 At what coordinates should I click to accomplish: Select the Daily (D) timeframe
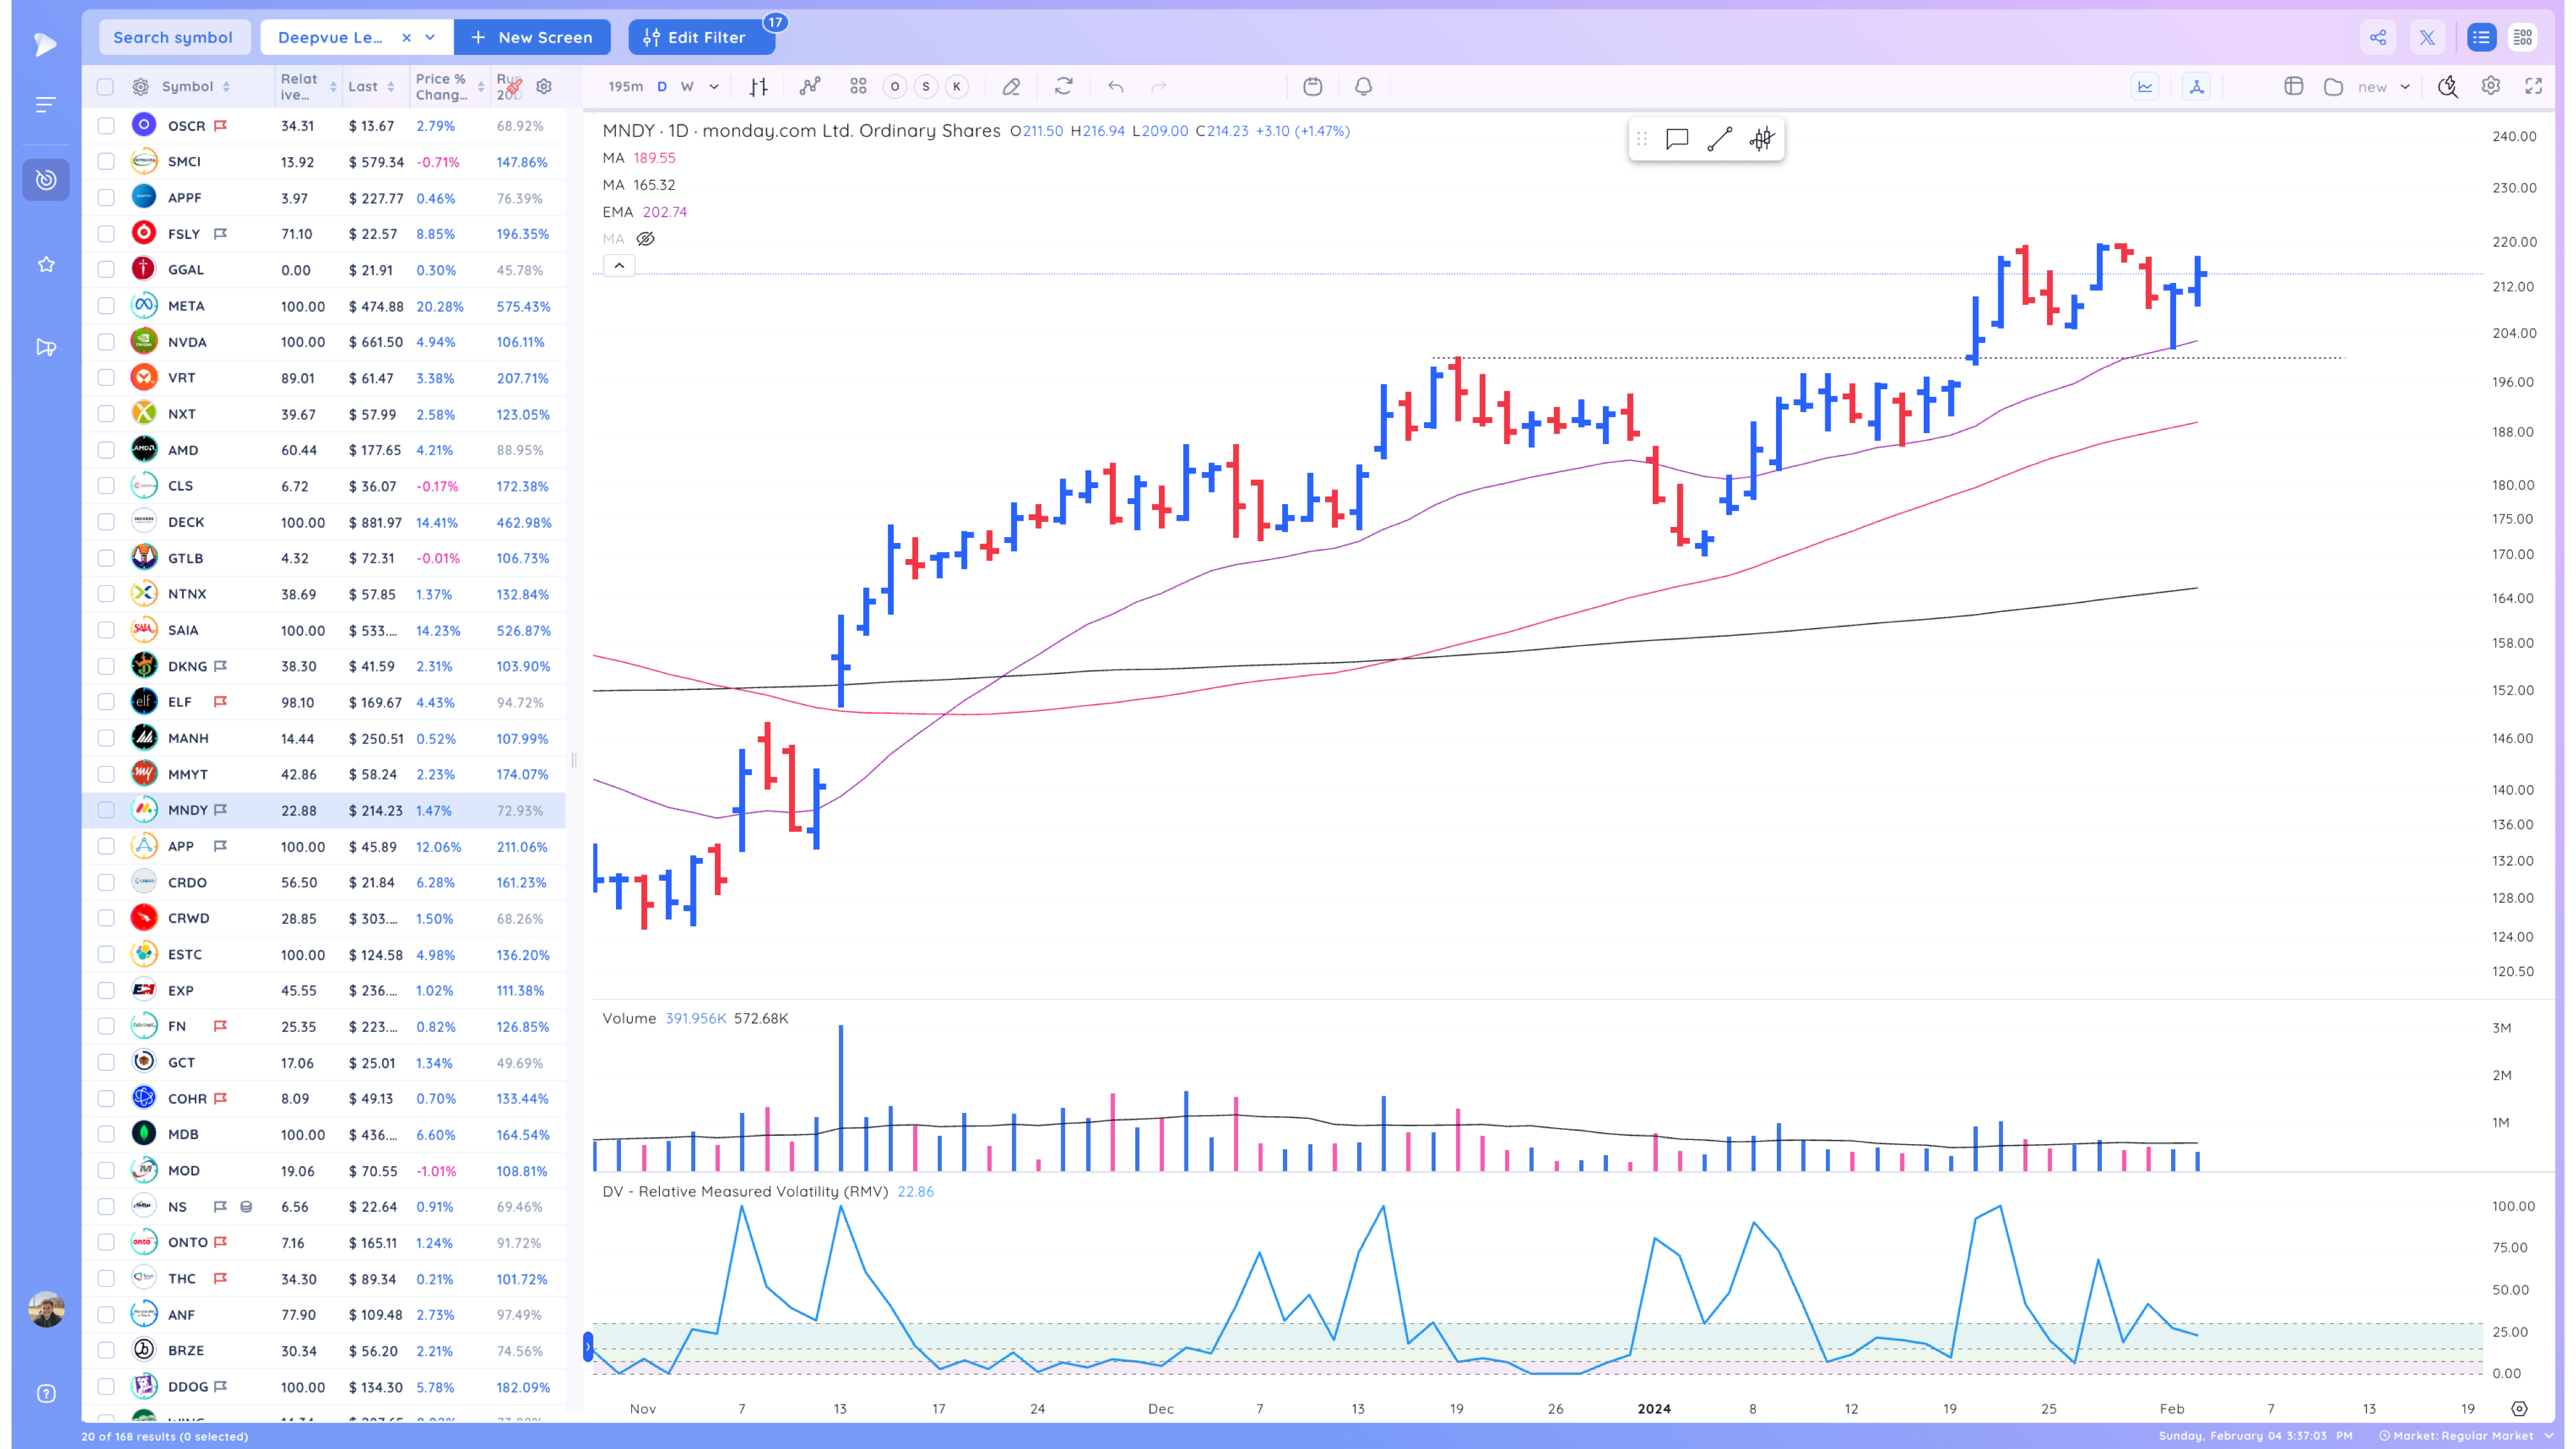pyautogui.click(x=662, y=87)
